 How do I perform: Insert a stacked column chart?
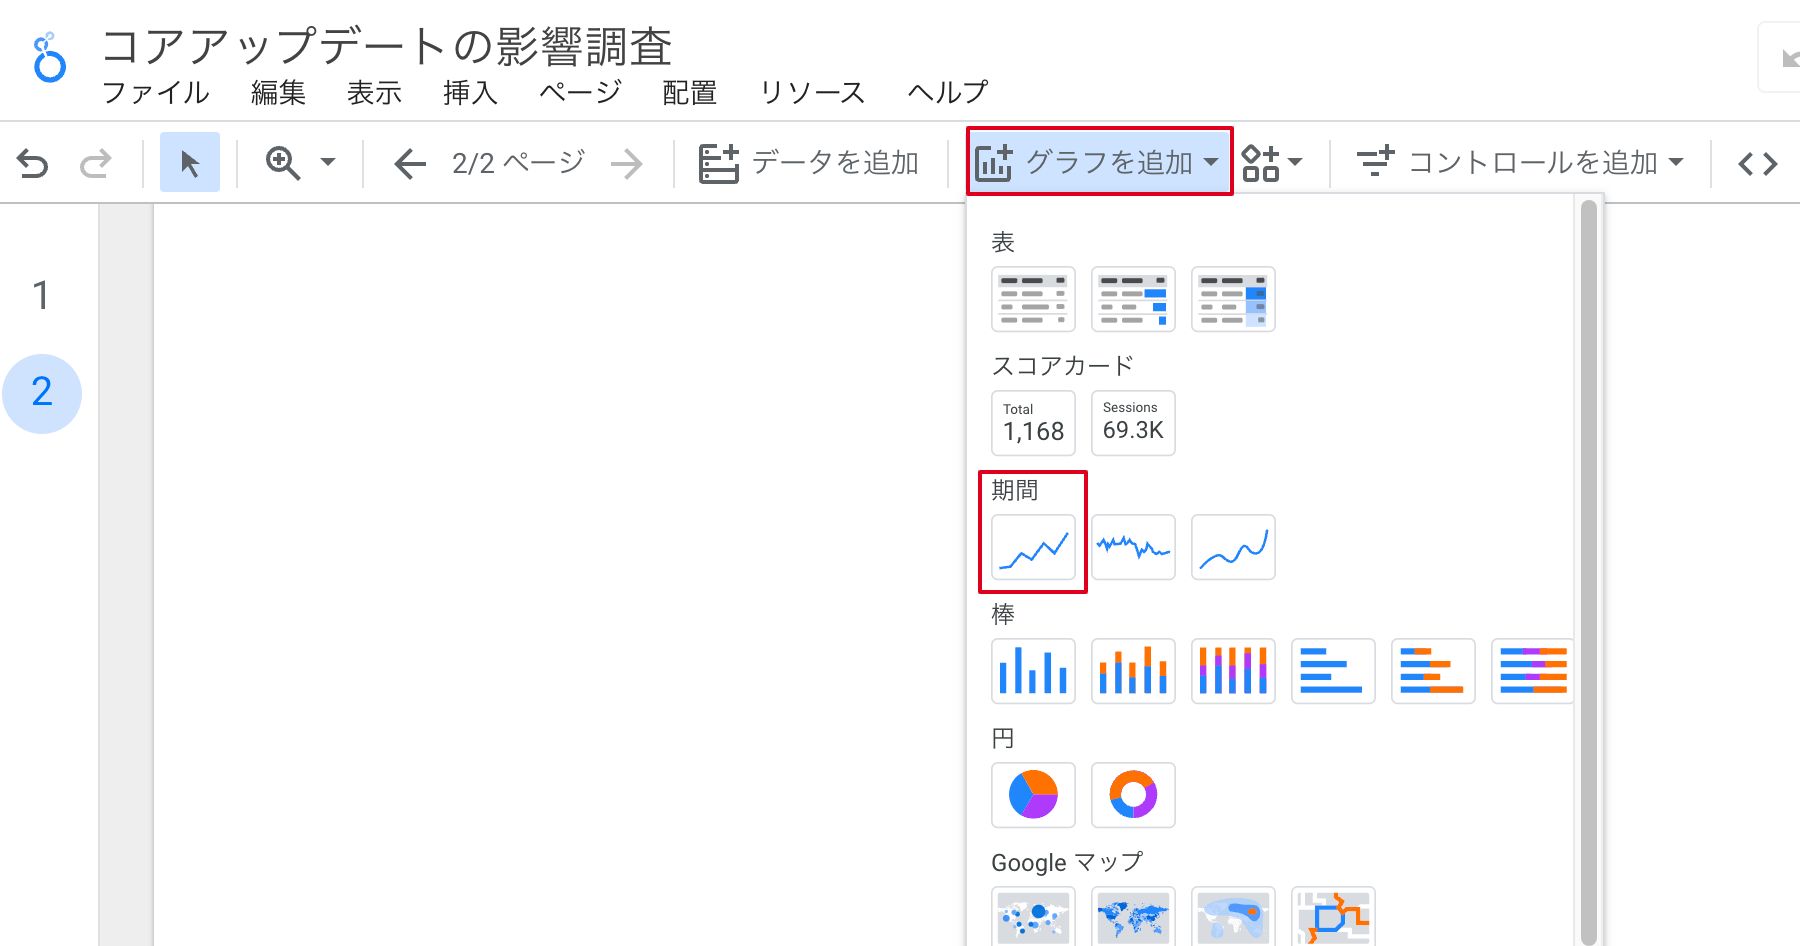click(1133, 671)
